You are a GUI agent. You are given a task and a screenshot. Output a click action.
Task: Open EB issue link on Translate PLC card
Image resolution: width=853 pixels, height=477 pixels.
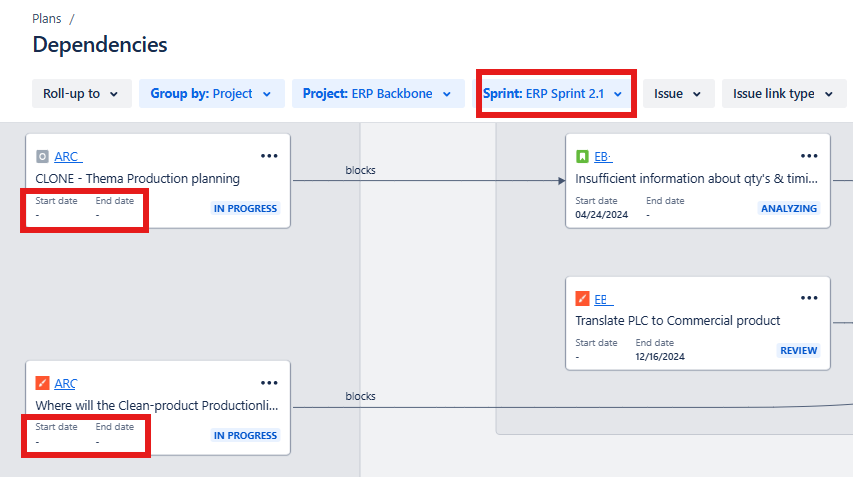pos(603,299)
